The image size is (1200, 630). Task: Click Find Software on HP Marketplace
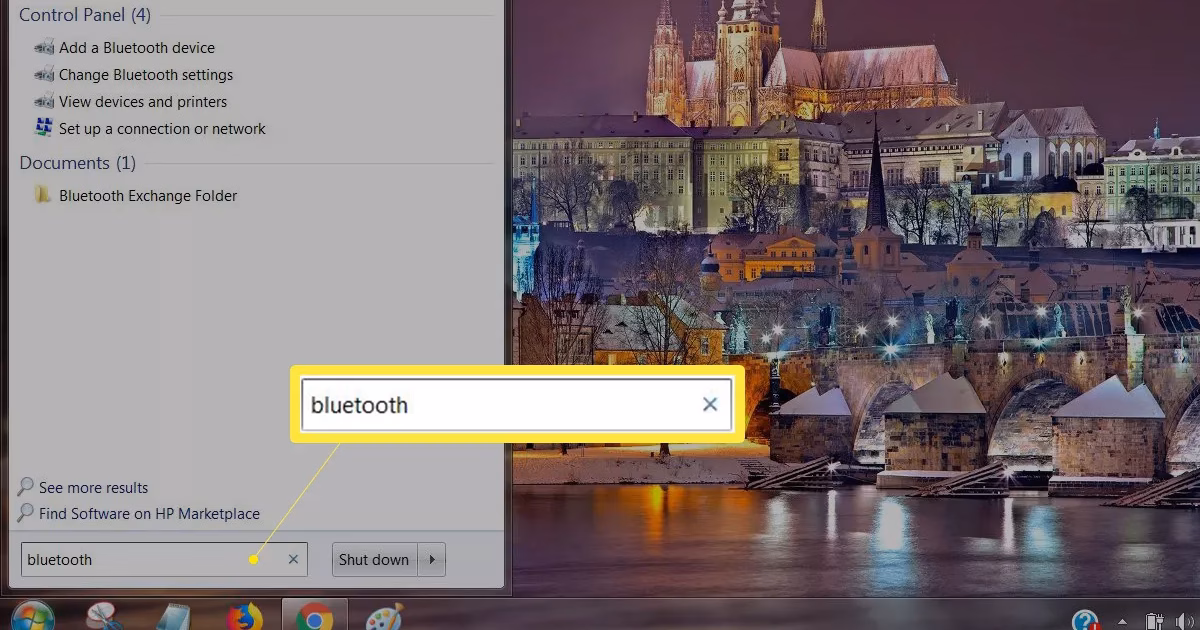(149, 513)
